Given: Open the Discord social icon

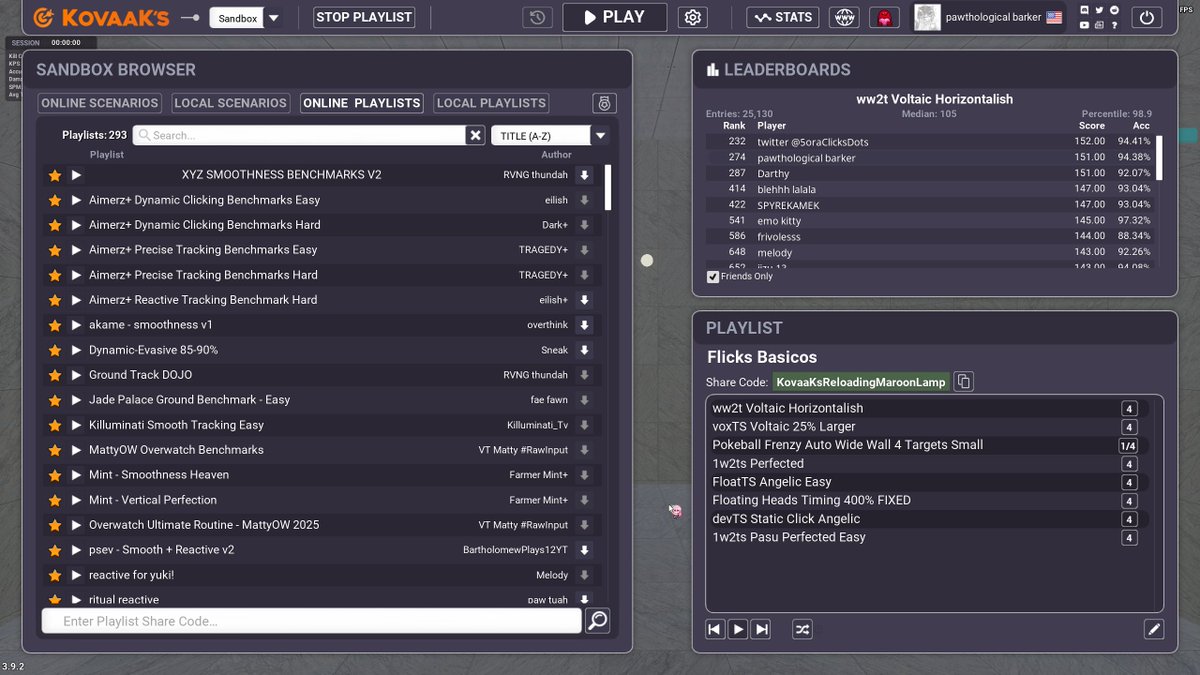Looking at the screenshot, I should click(1085, 10).
